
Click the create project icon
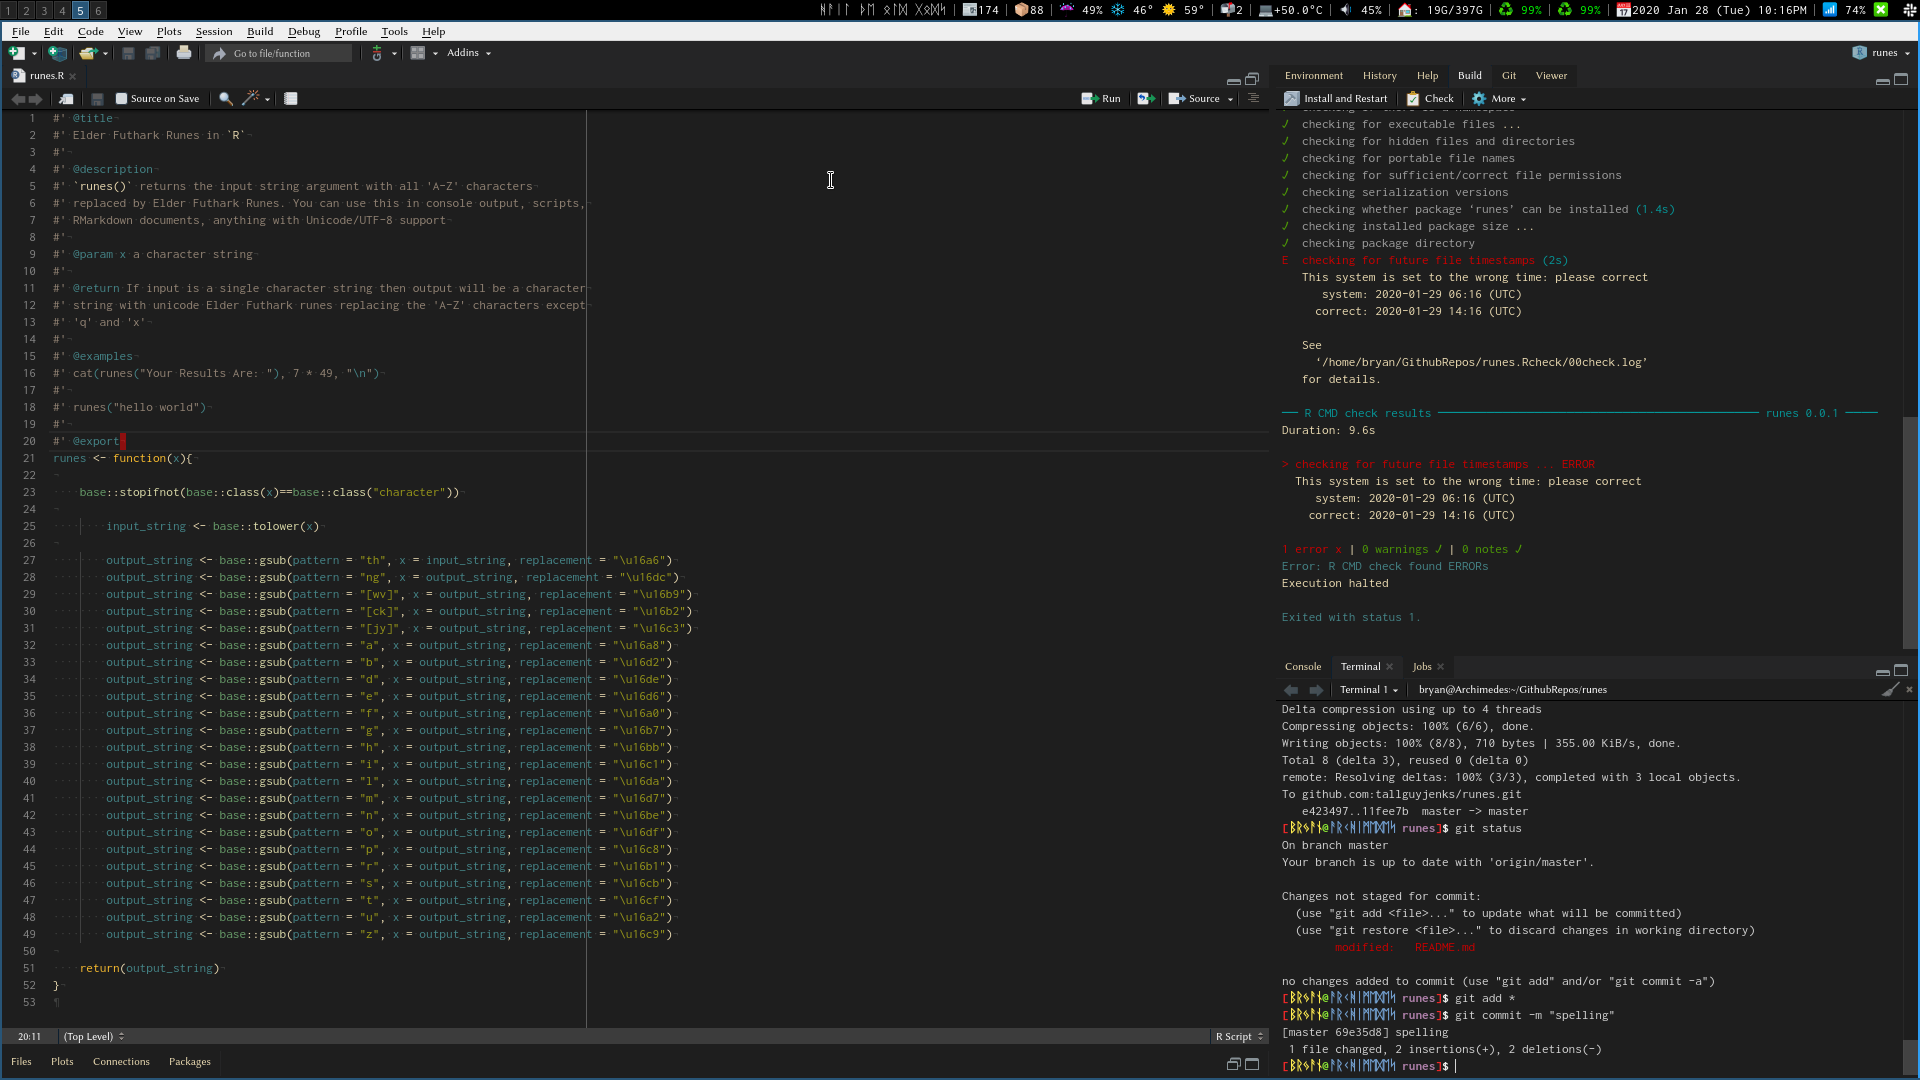click(58, 53)
